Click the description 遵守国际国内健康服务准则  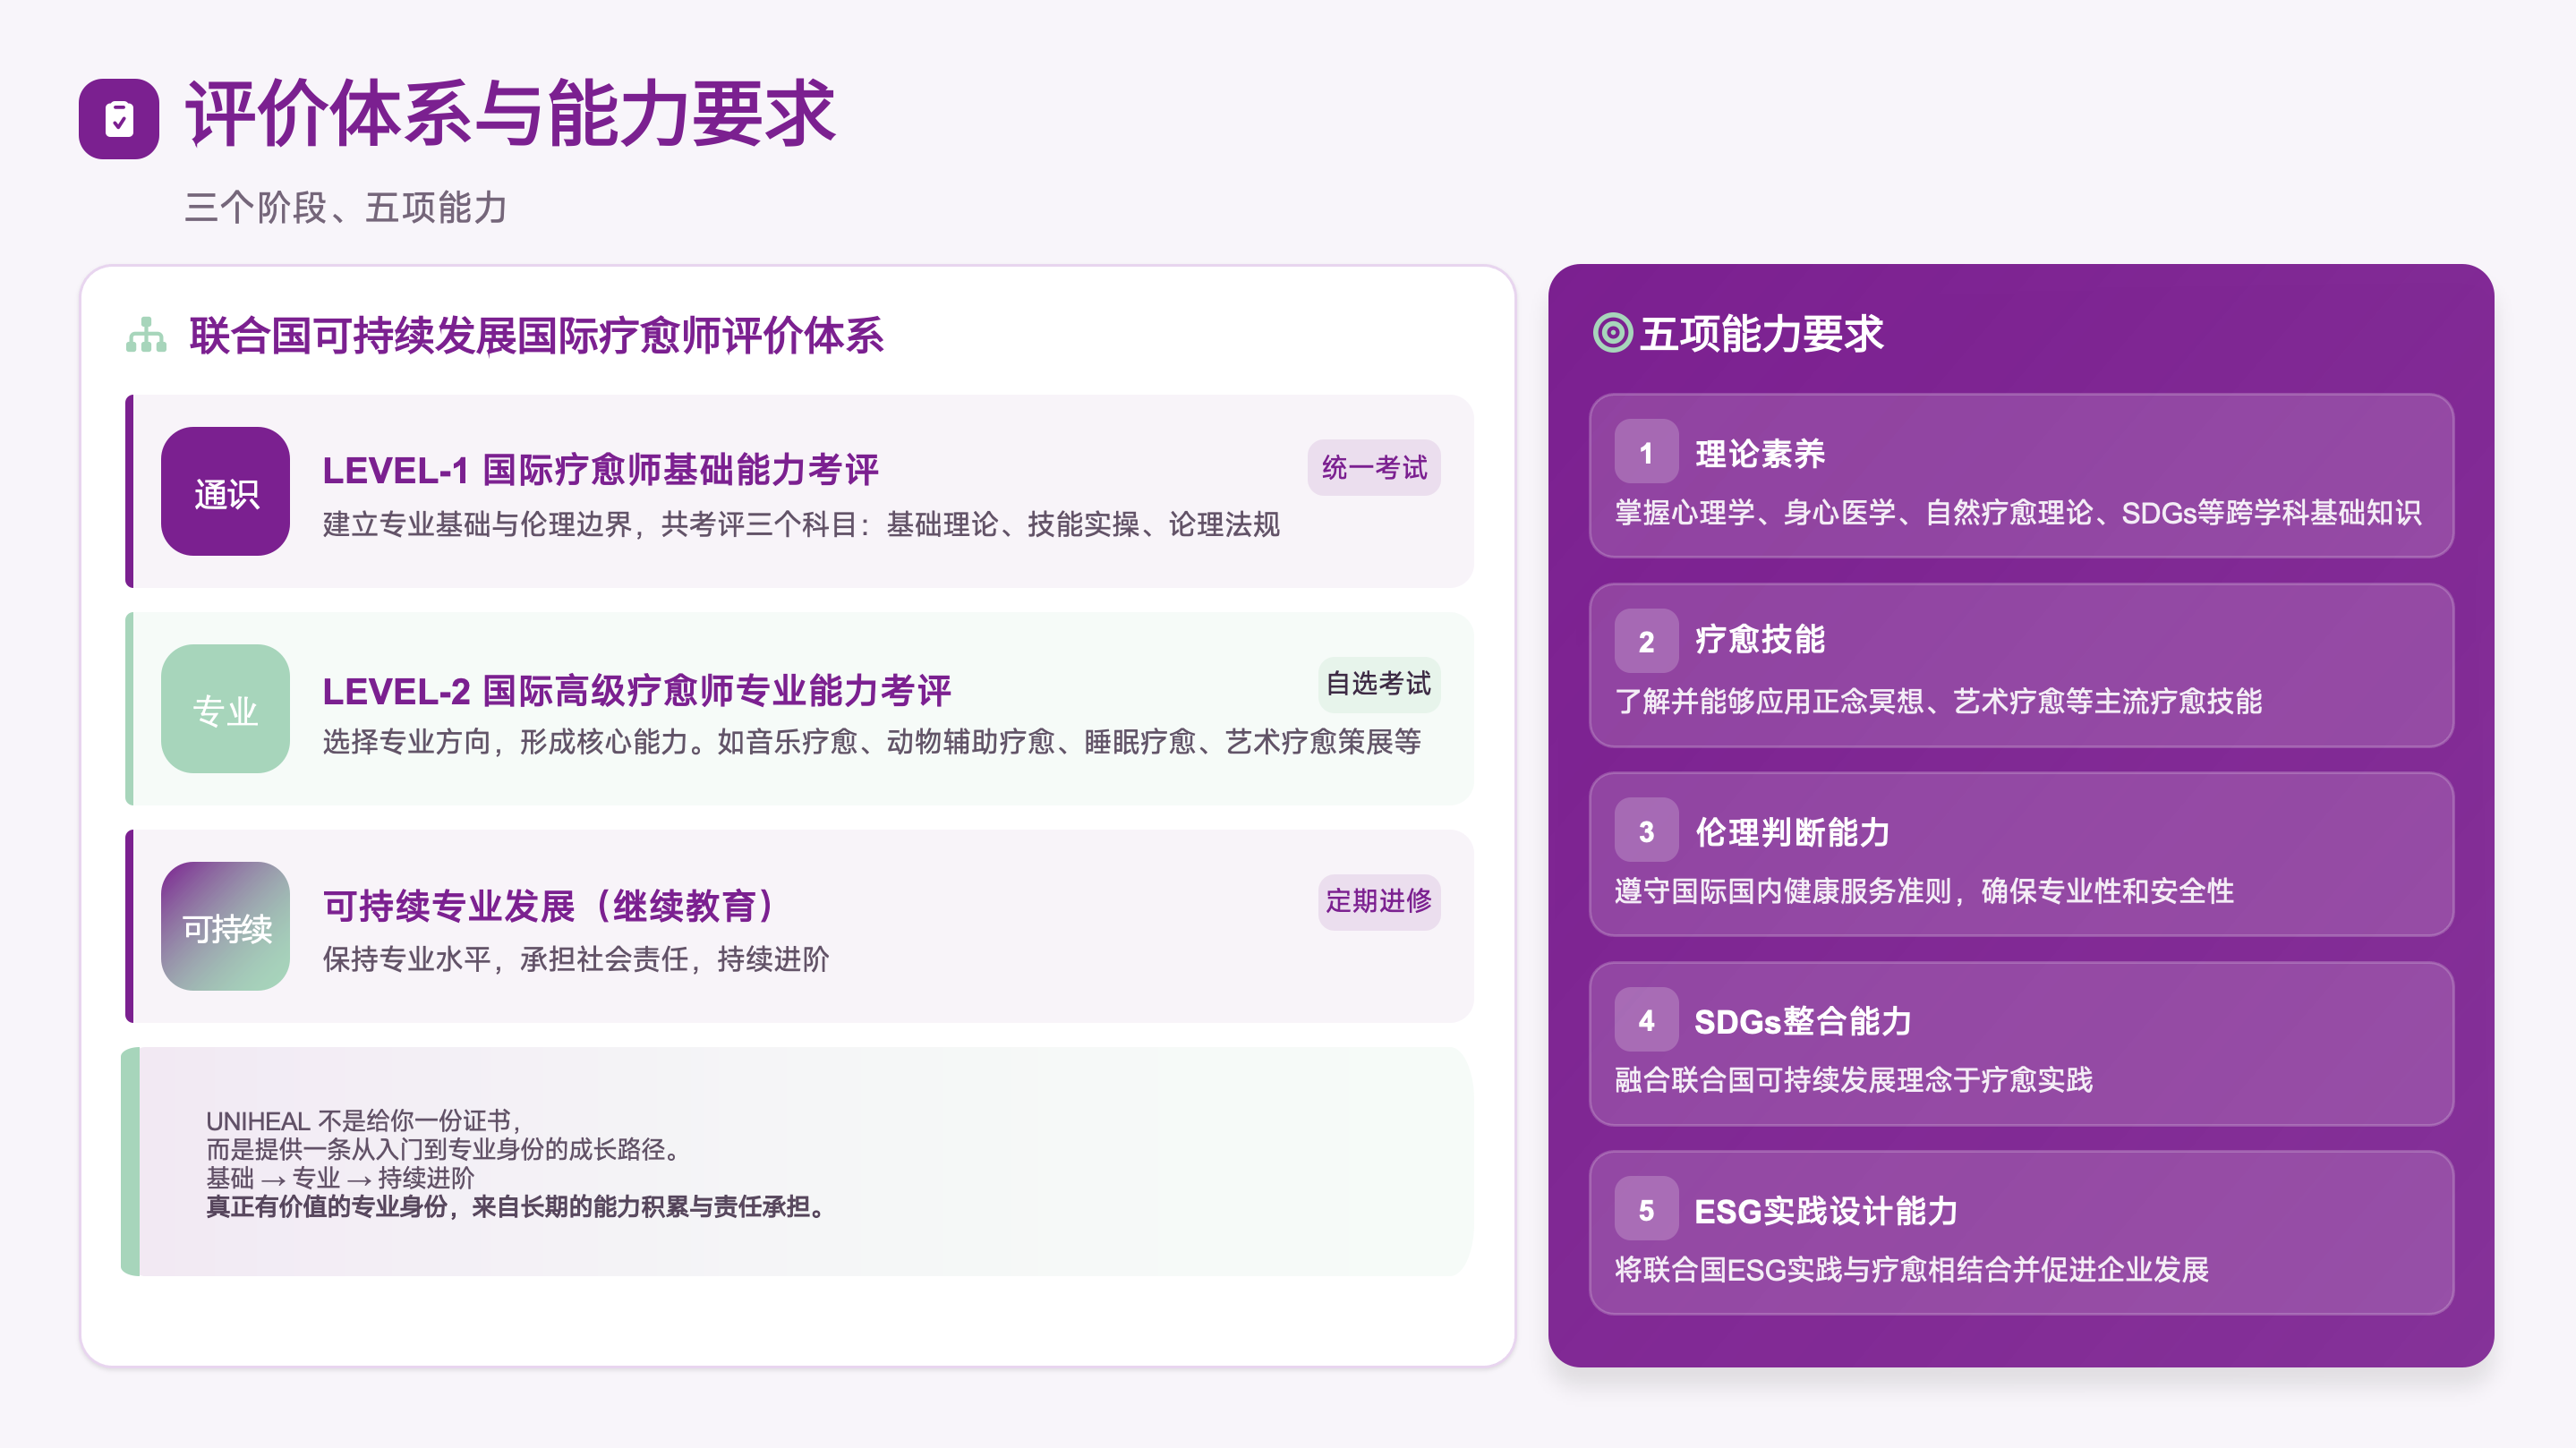click(x=1924, y=891)
